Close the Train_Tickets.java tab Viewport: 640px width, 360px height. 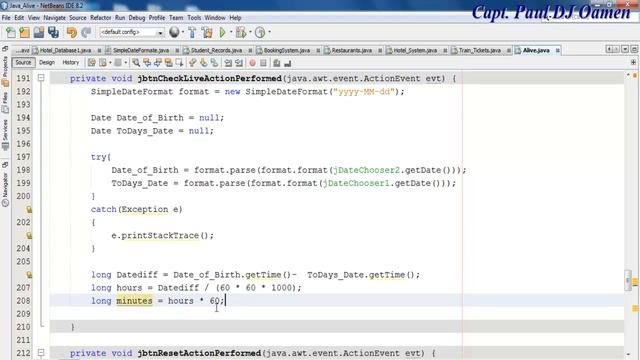509,51
